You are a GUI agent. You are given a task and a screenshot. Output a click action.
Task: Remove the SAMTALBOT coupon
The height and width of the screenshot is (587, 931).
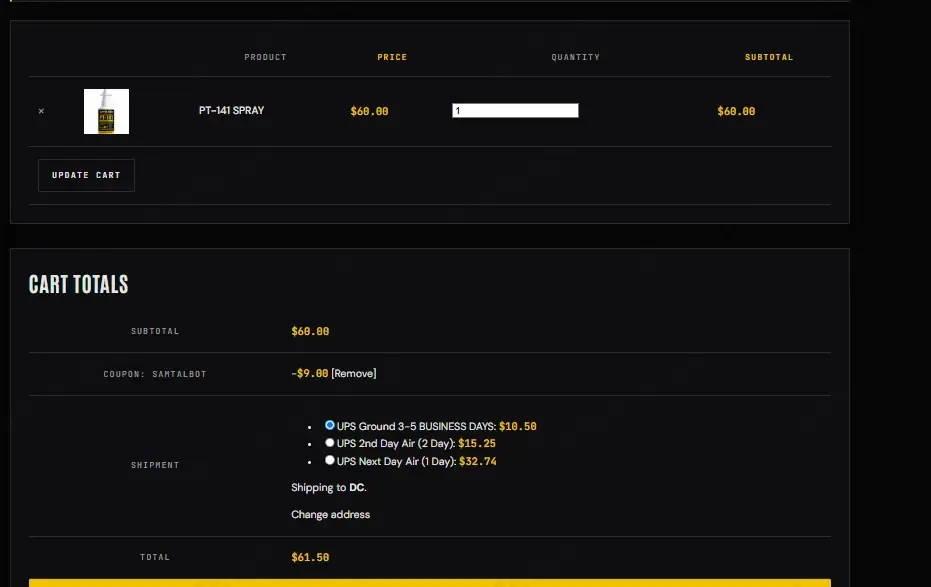pos(354,373)
